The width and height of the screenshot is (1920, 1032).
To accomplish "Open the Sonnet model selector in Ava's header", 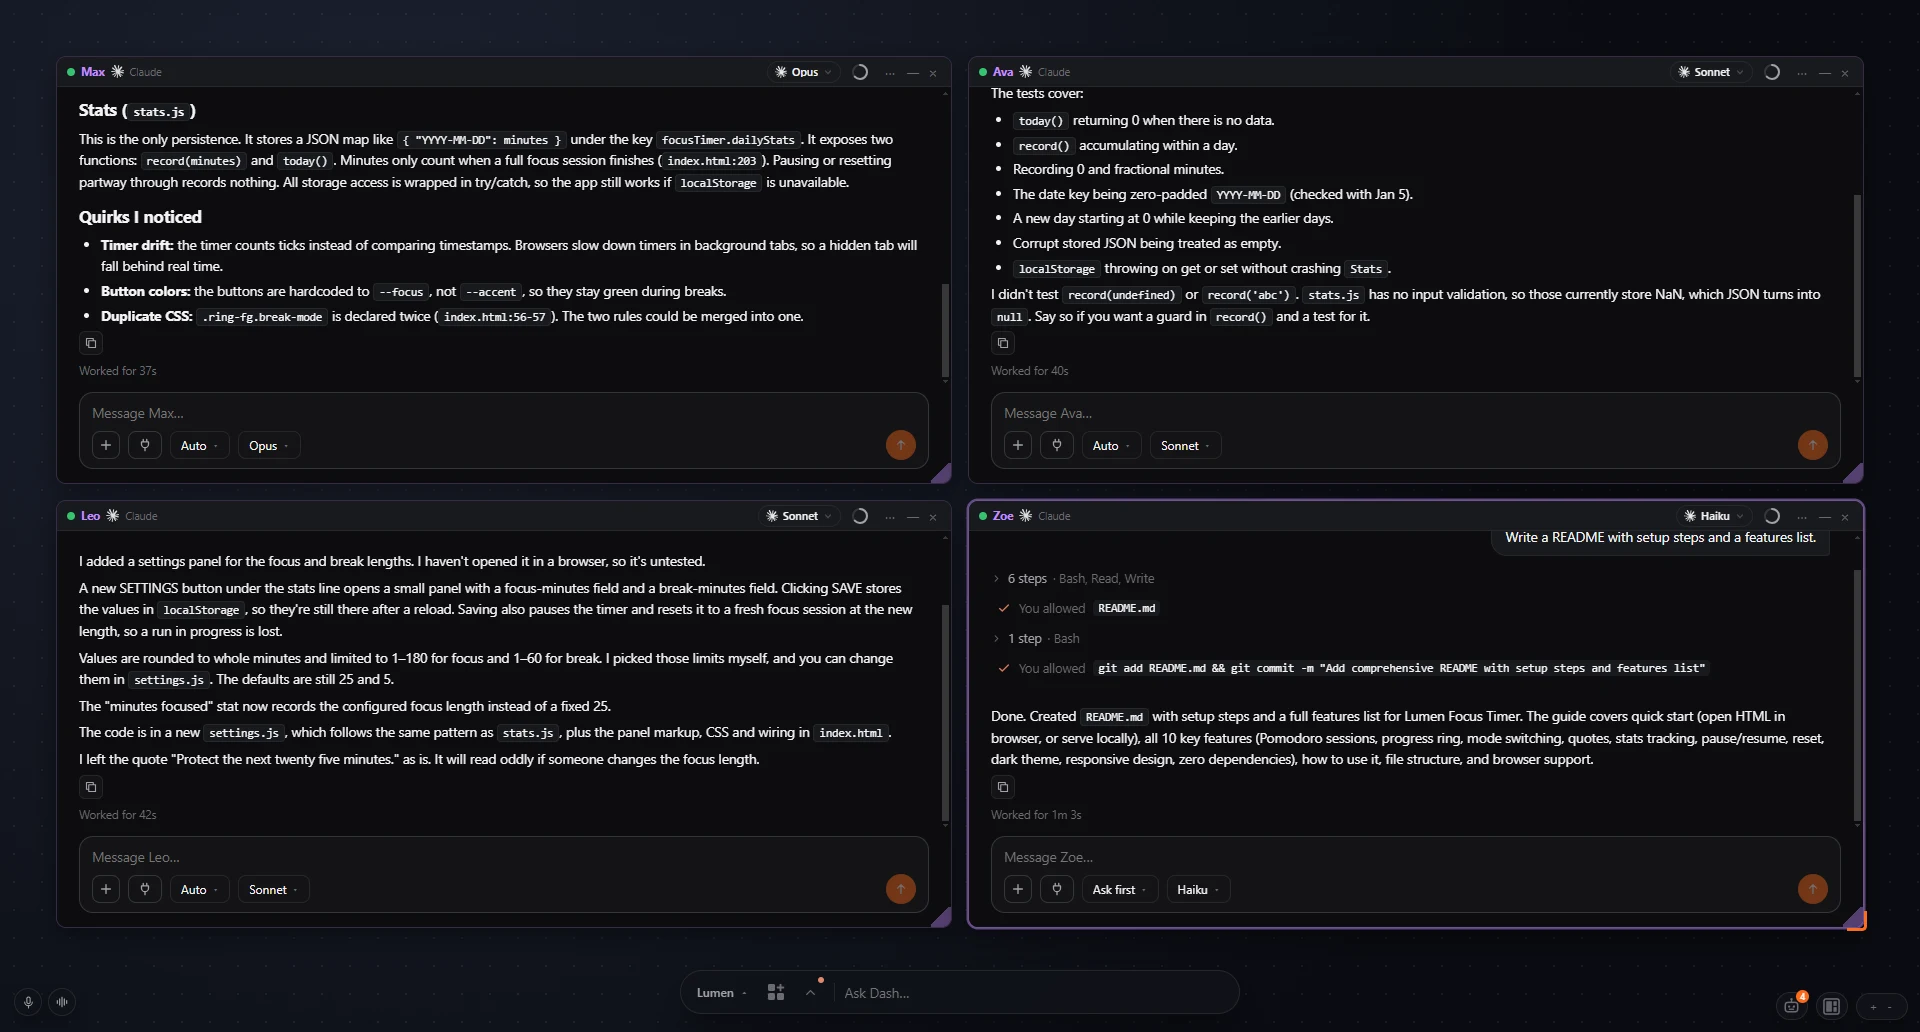I will 1711,72.
